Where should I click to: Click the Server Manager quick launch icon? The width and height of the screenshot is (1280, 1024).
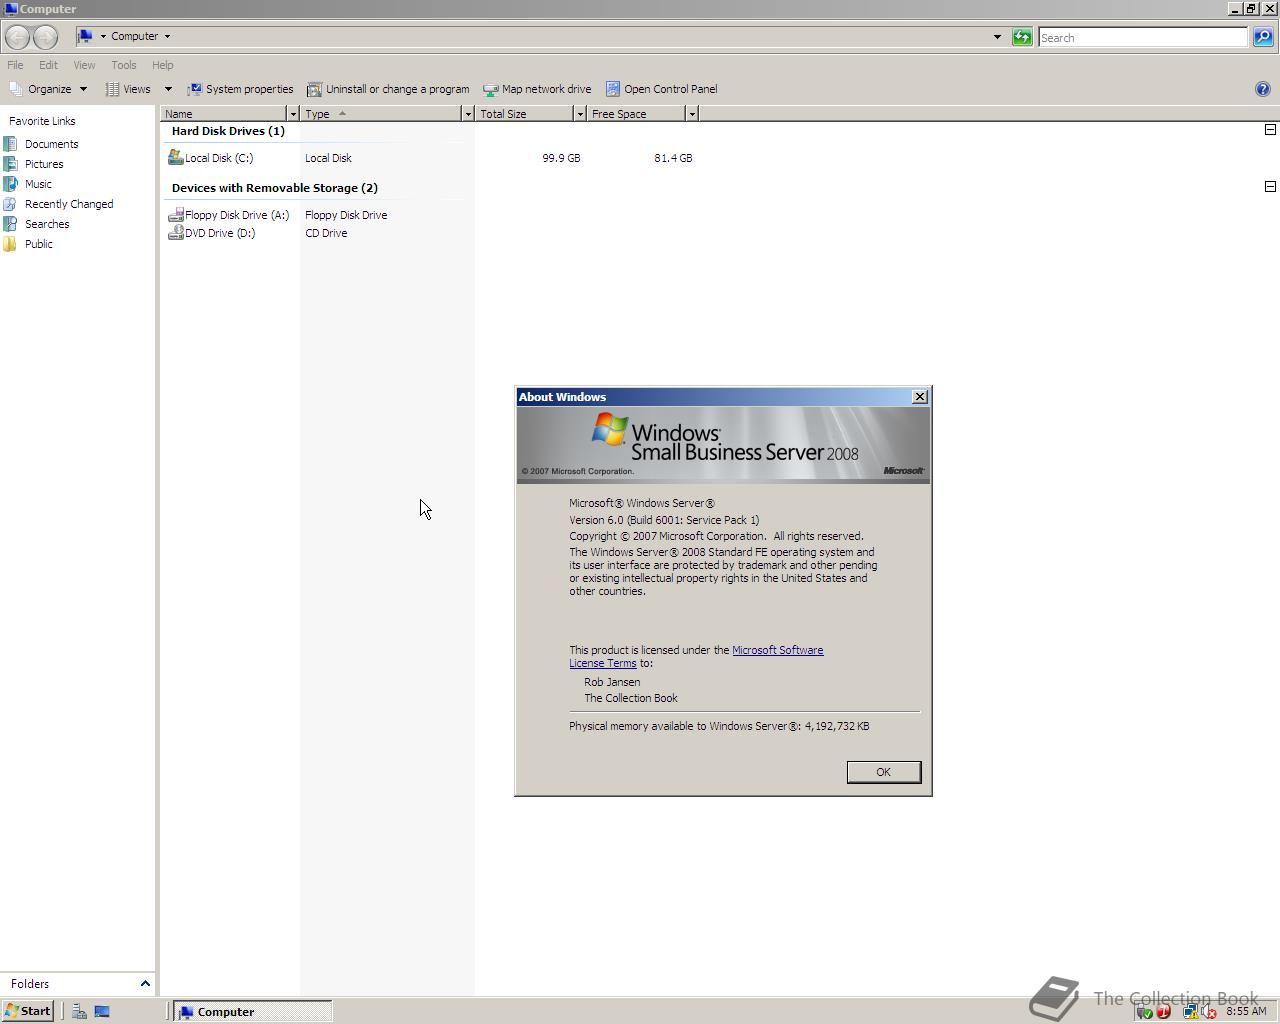tap(79, 1012)
